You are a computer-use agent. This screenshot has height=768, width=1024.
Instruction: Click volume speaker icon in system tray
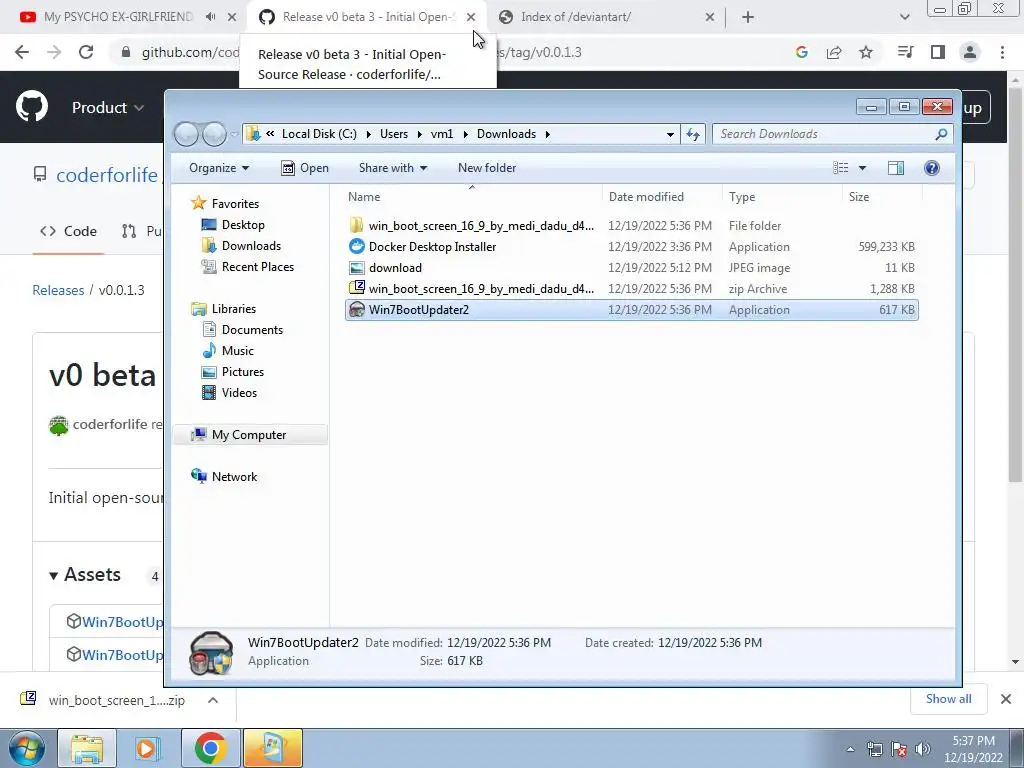pyautogui.click(x=923, y=749)
